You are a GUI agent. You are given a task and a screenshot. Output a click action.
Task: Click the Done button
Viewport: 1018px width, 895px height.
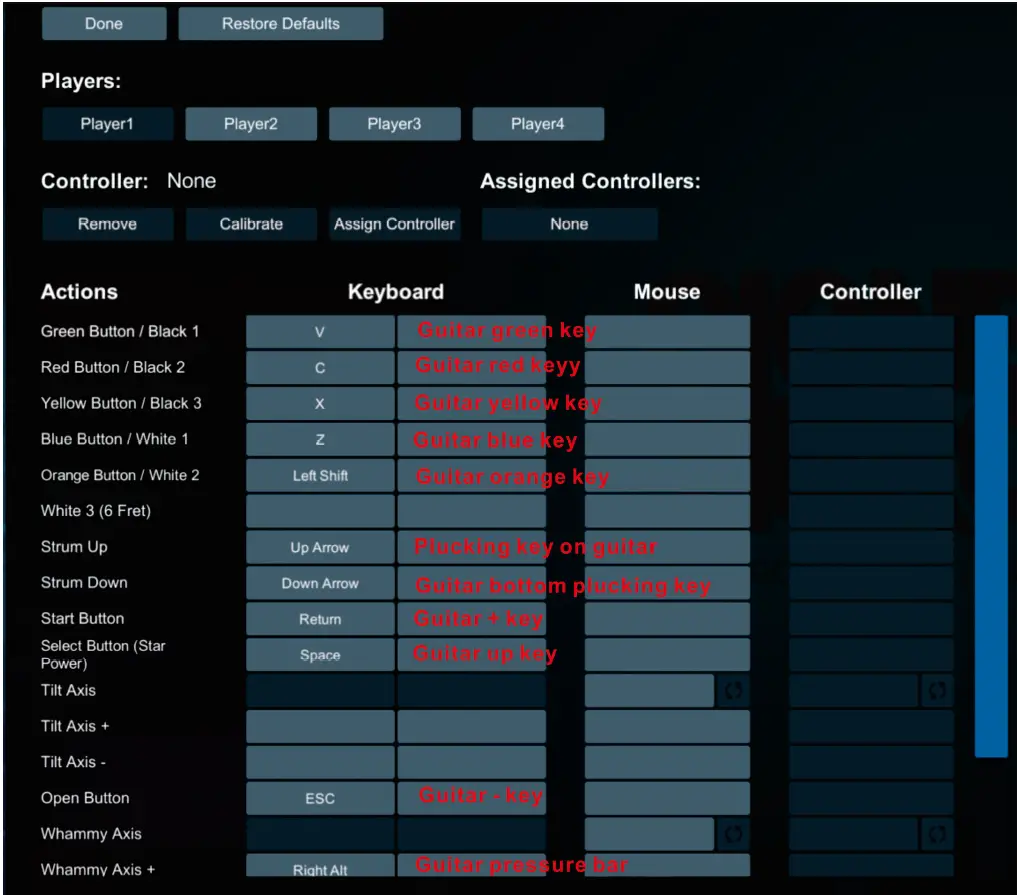coord(104,24)
